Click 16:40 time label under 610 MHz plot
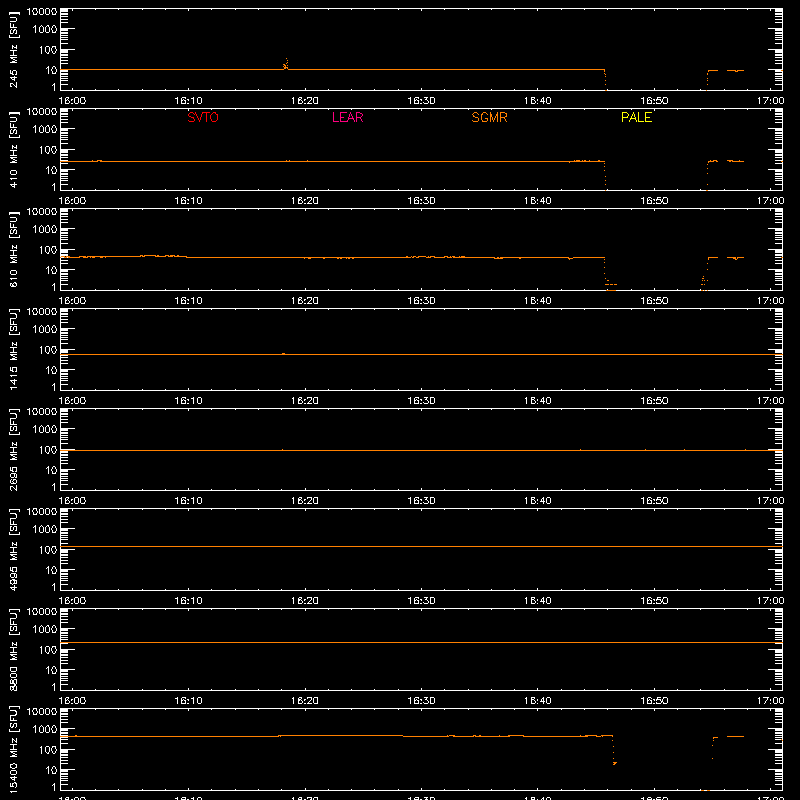Viewport: 800px width, 800px height. (x=538, y=301)
